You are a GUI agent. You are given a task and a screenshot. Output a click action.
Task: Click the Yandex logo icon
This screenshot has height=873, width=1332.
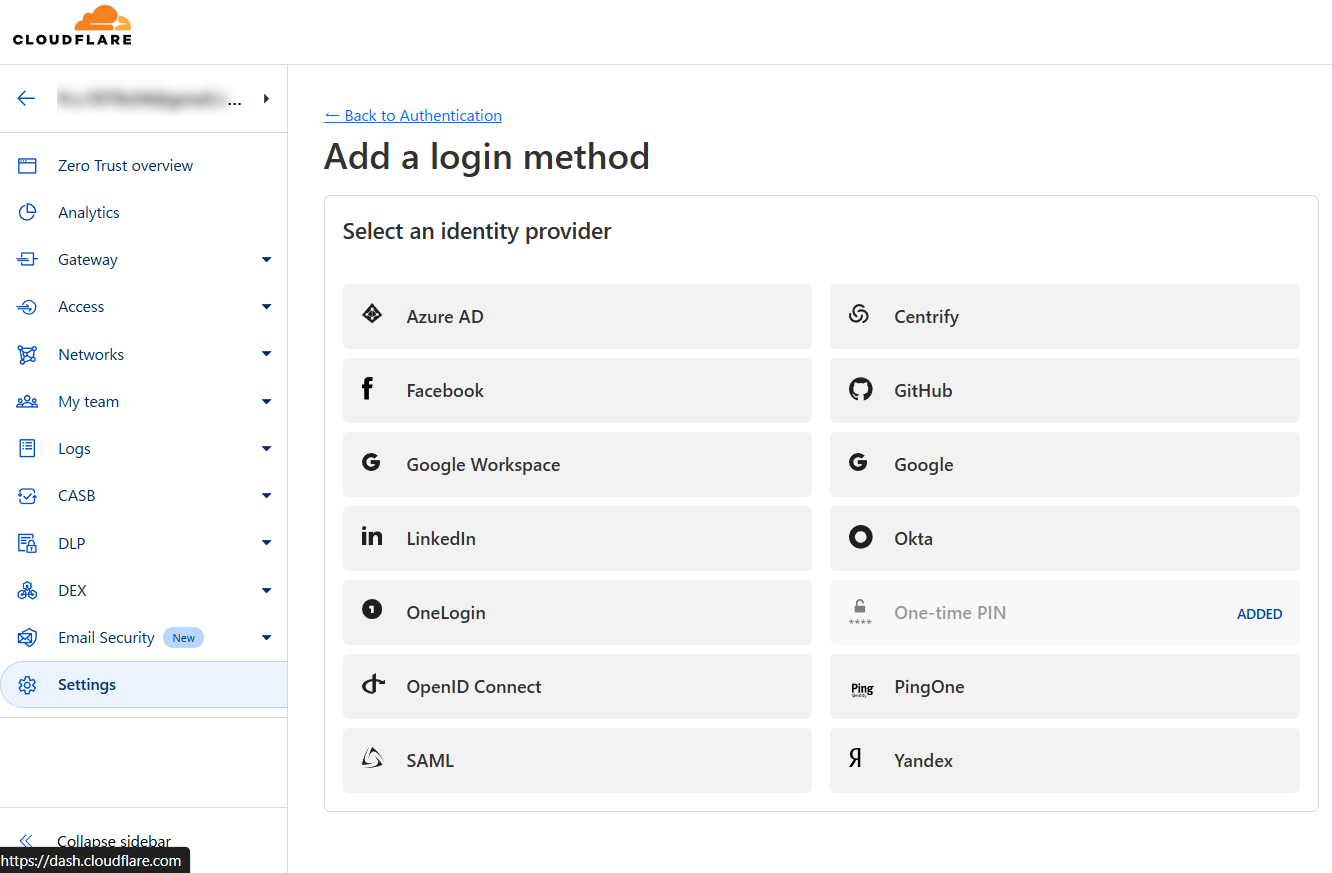tap(855, 759)
